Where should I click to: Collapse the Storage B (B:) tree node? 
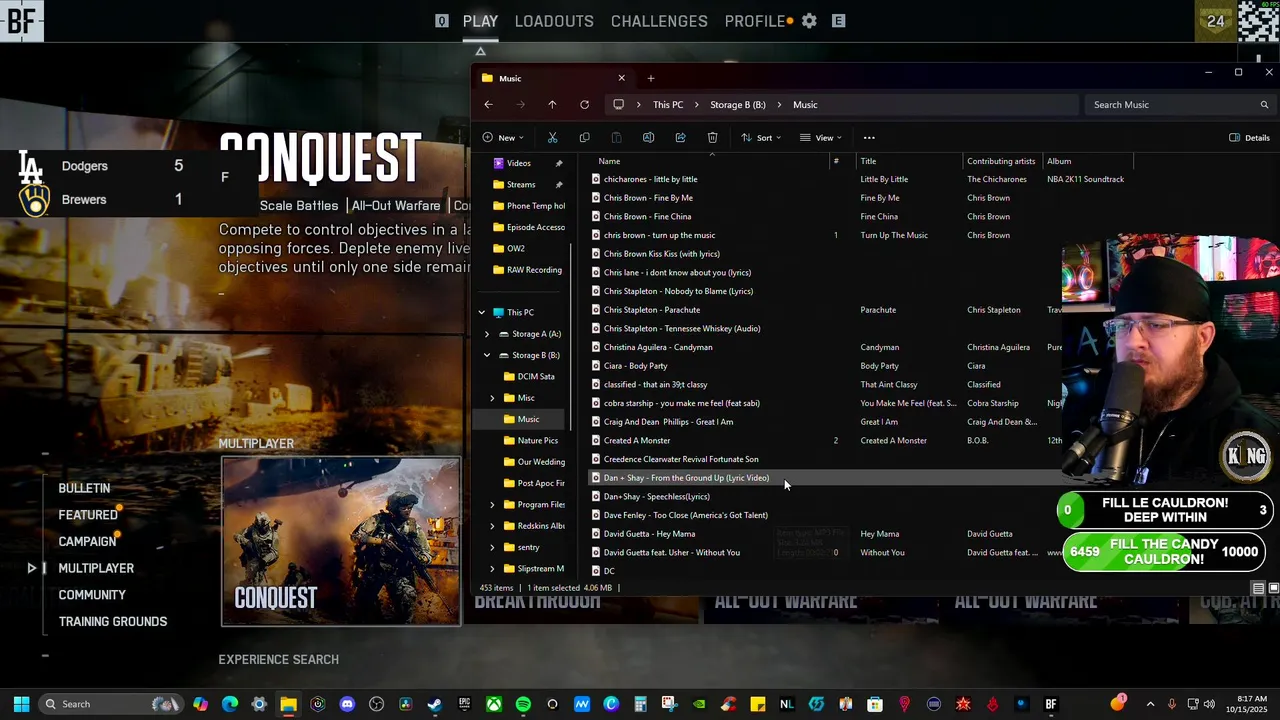(x=487, y=355)
